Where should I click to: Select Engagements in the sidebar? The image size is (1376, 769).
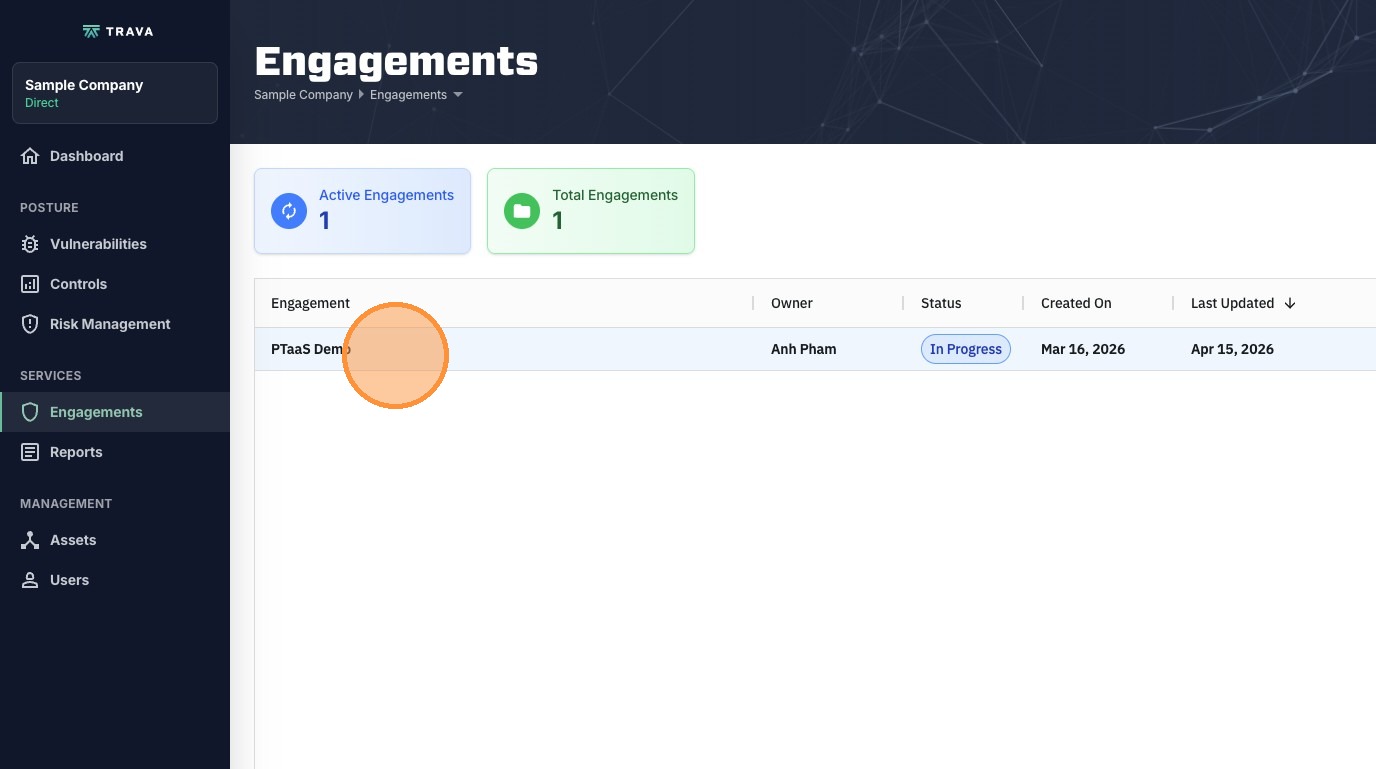click(115, 412)
